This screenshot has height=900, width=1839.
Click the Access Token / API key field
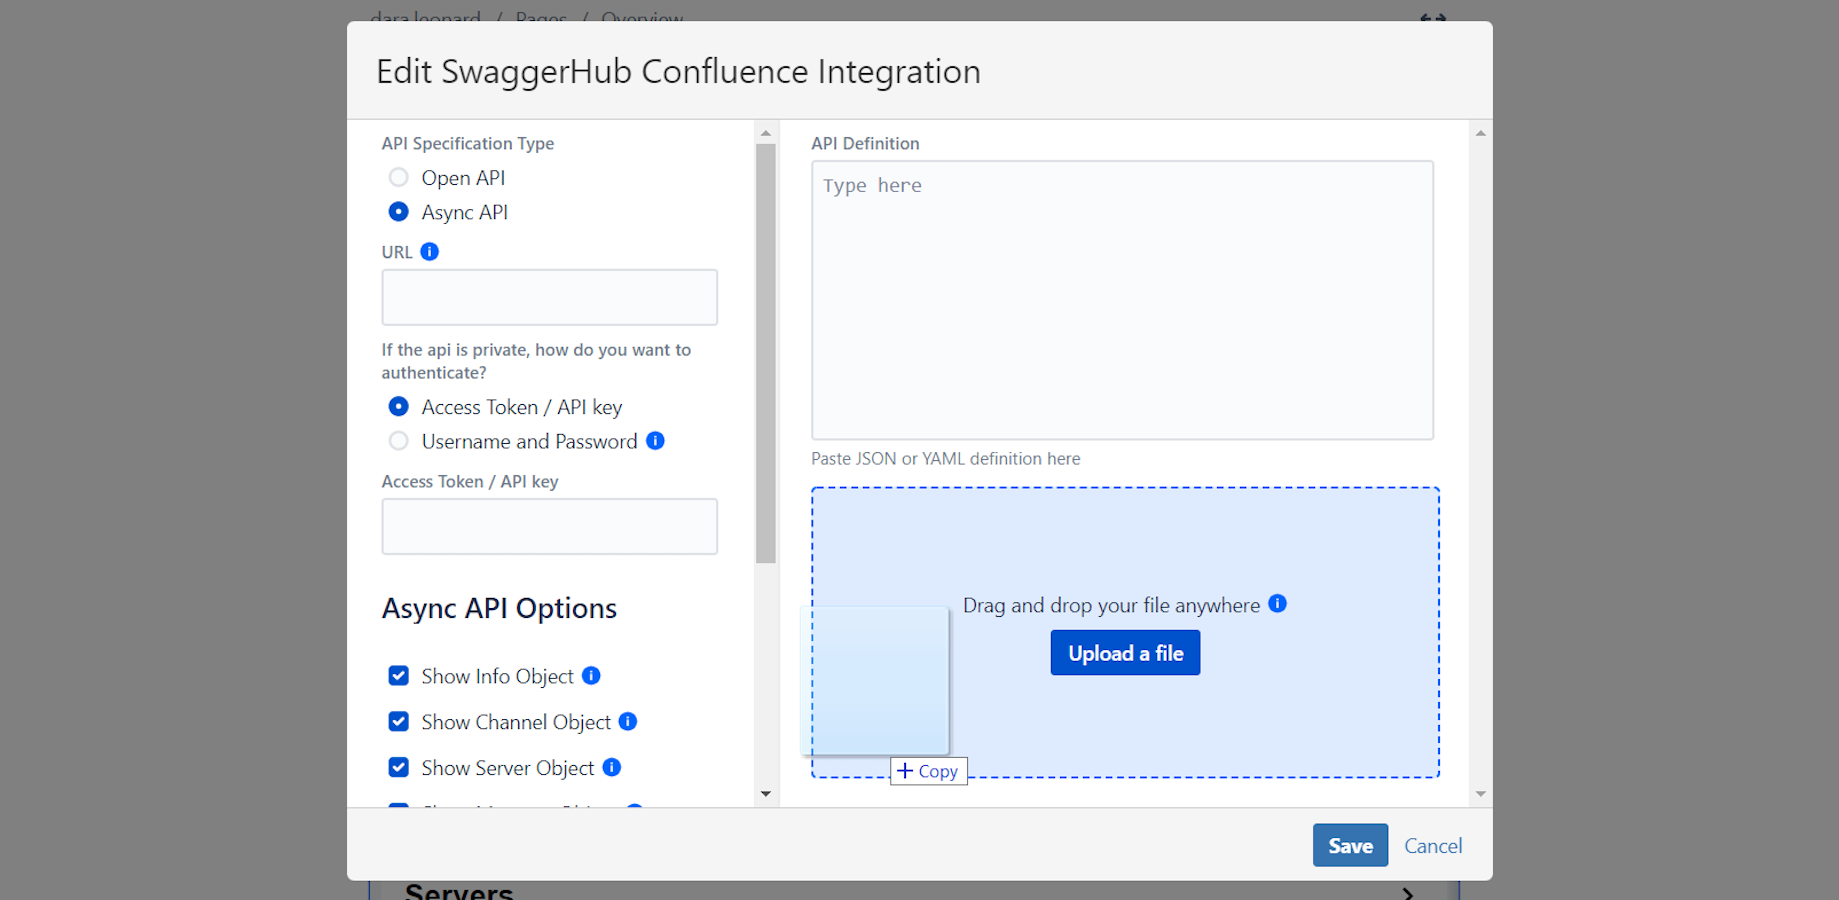(549, 526)
